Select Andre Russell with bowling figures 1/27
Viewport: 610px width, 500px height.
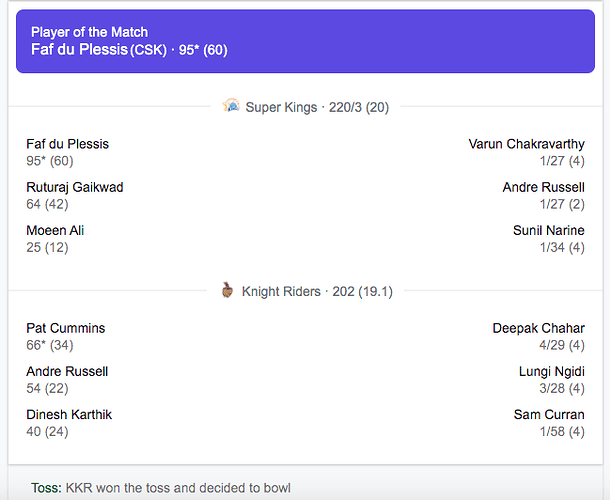click(x=543, y=187)
